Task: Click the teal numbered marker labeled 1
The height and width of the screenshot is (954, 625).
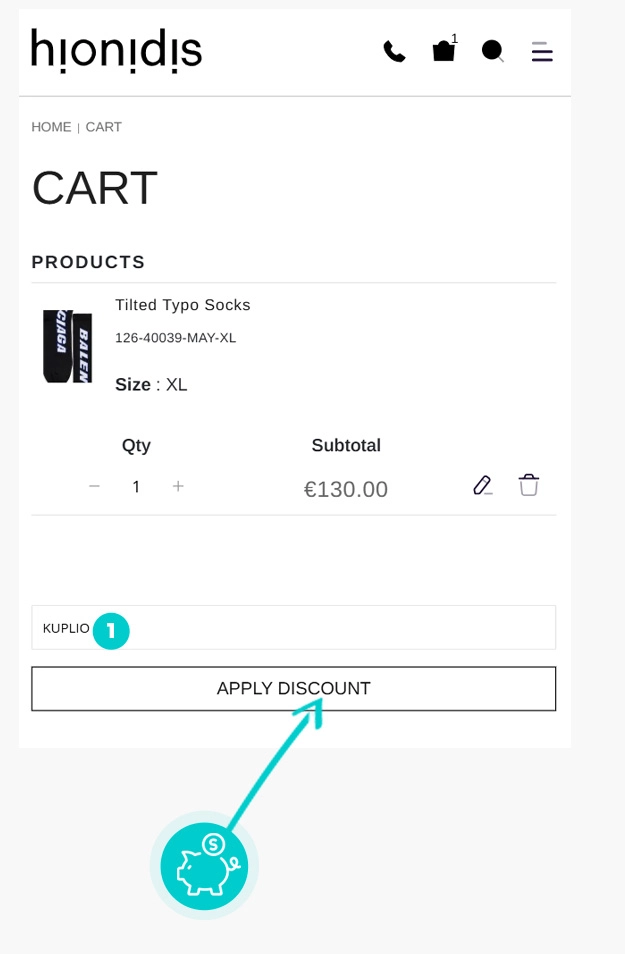Action: tap(110, 632)
